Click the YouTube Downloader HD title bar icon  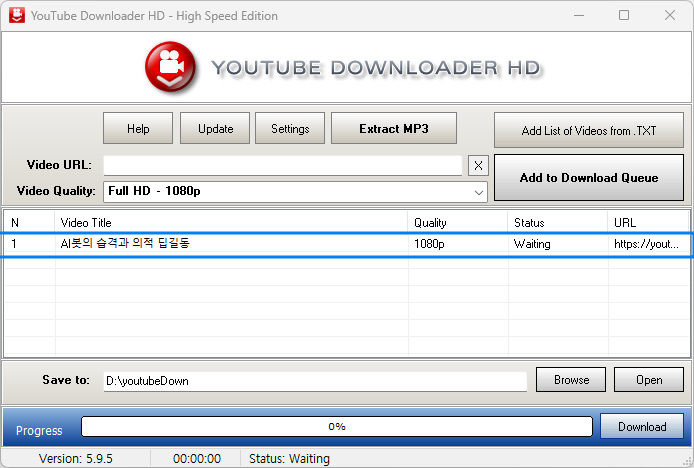[x=17, y=15]
